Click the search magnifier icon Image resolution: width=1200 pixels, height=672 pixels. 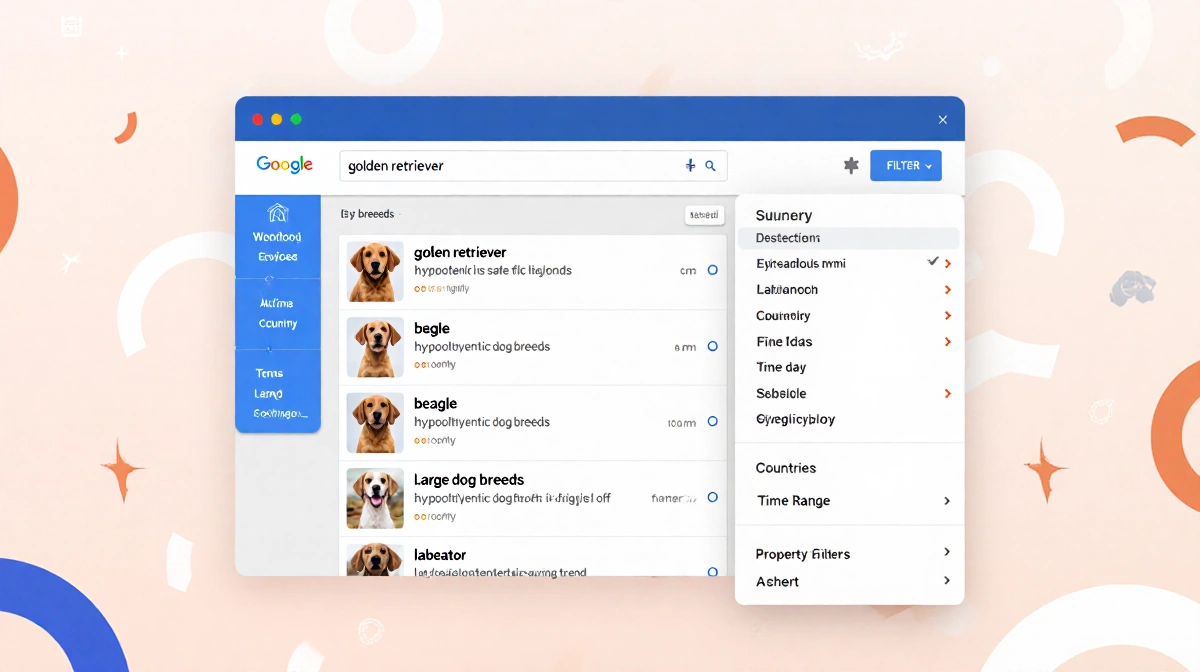pyautogui.click(x=710, y=165)
